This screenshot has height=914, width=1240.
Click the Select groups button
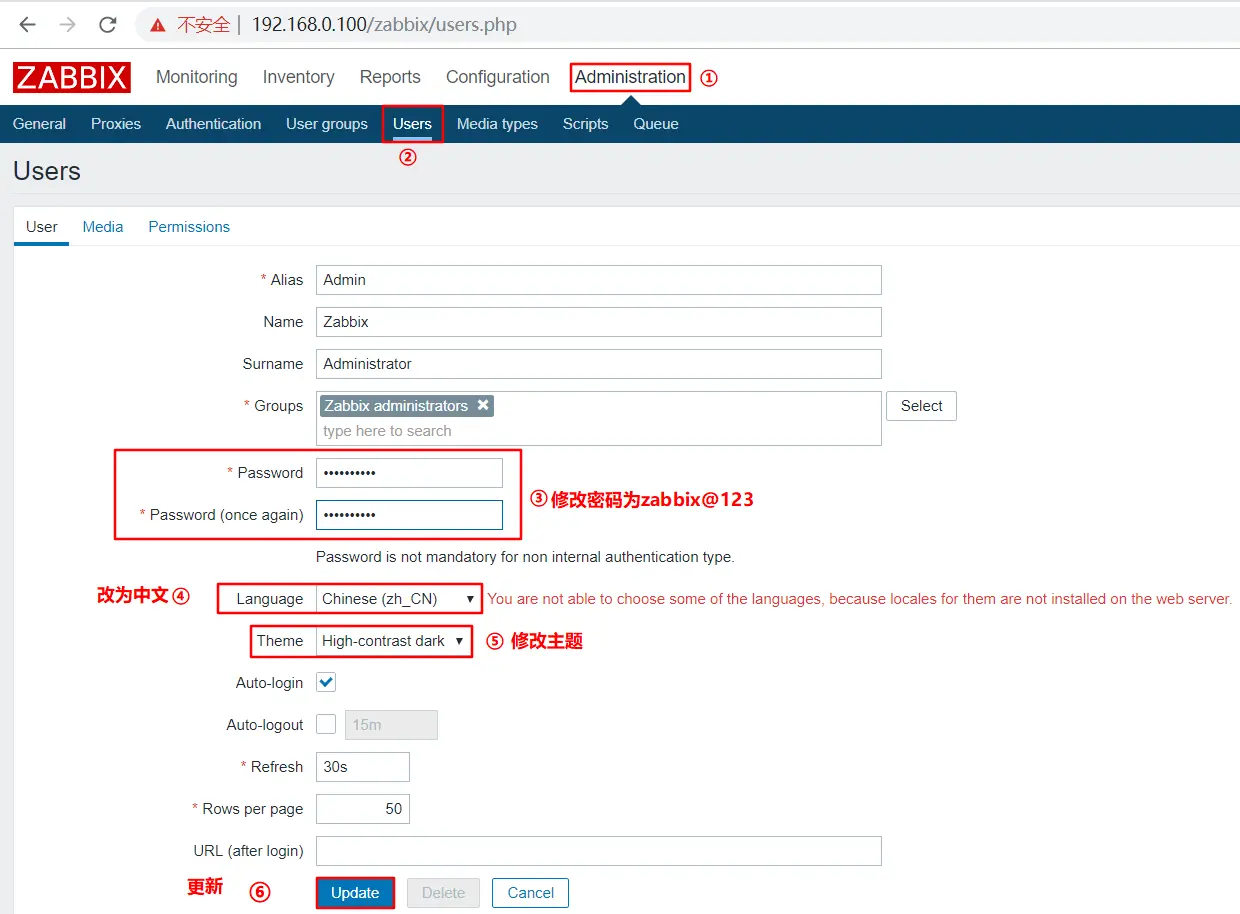click(921, 405)
